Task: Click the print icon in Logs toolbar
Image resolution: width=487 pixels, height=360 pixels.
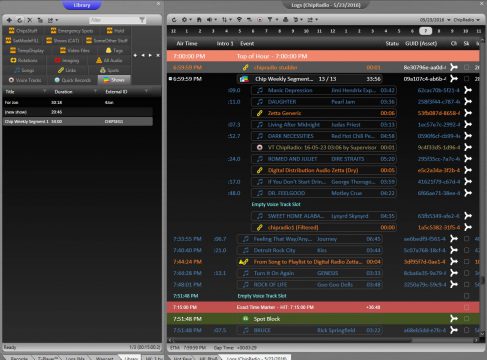Action: tap(285, 20)
